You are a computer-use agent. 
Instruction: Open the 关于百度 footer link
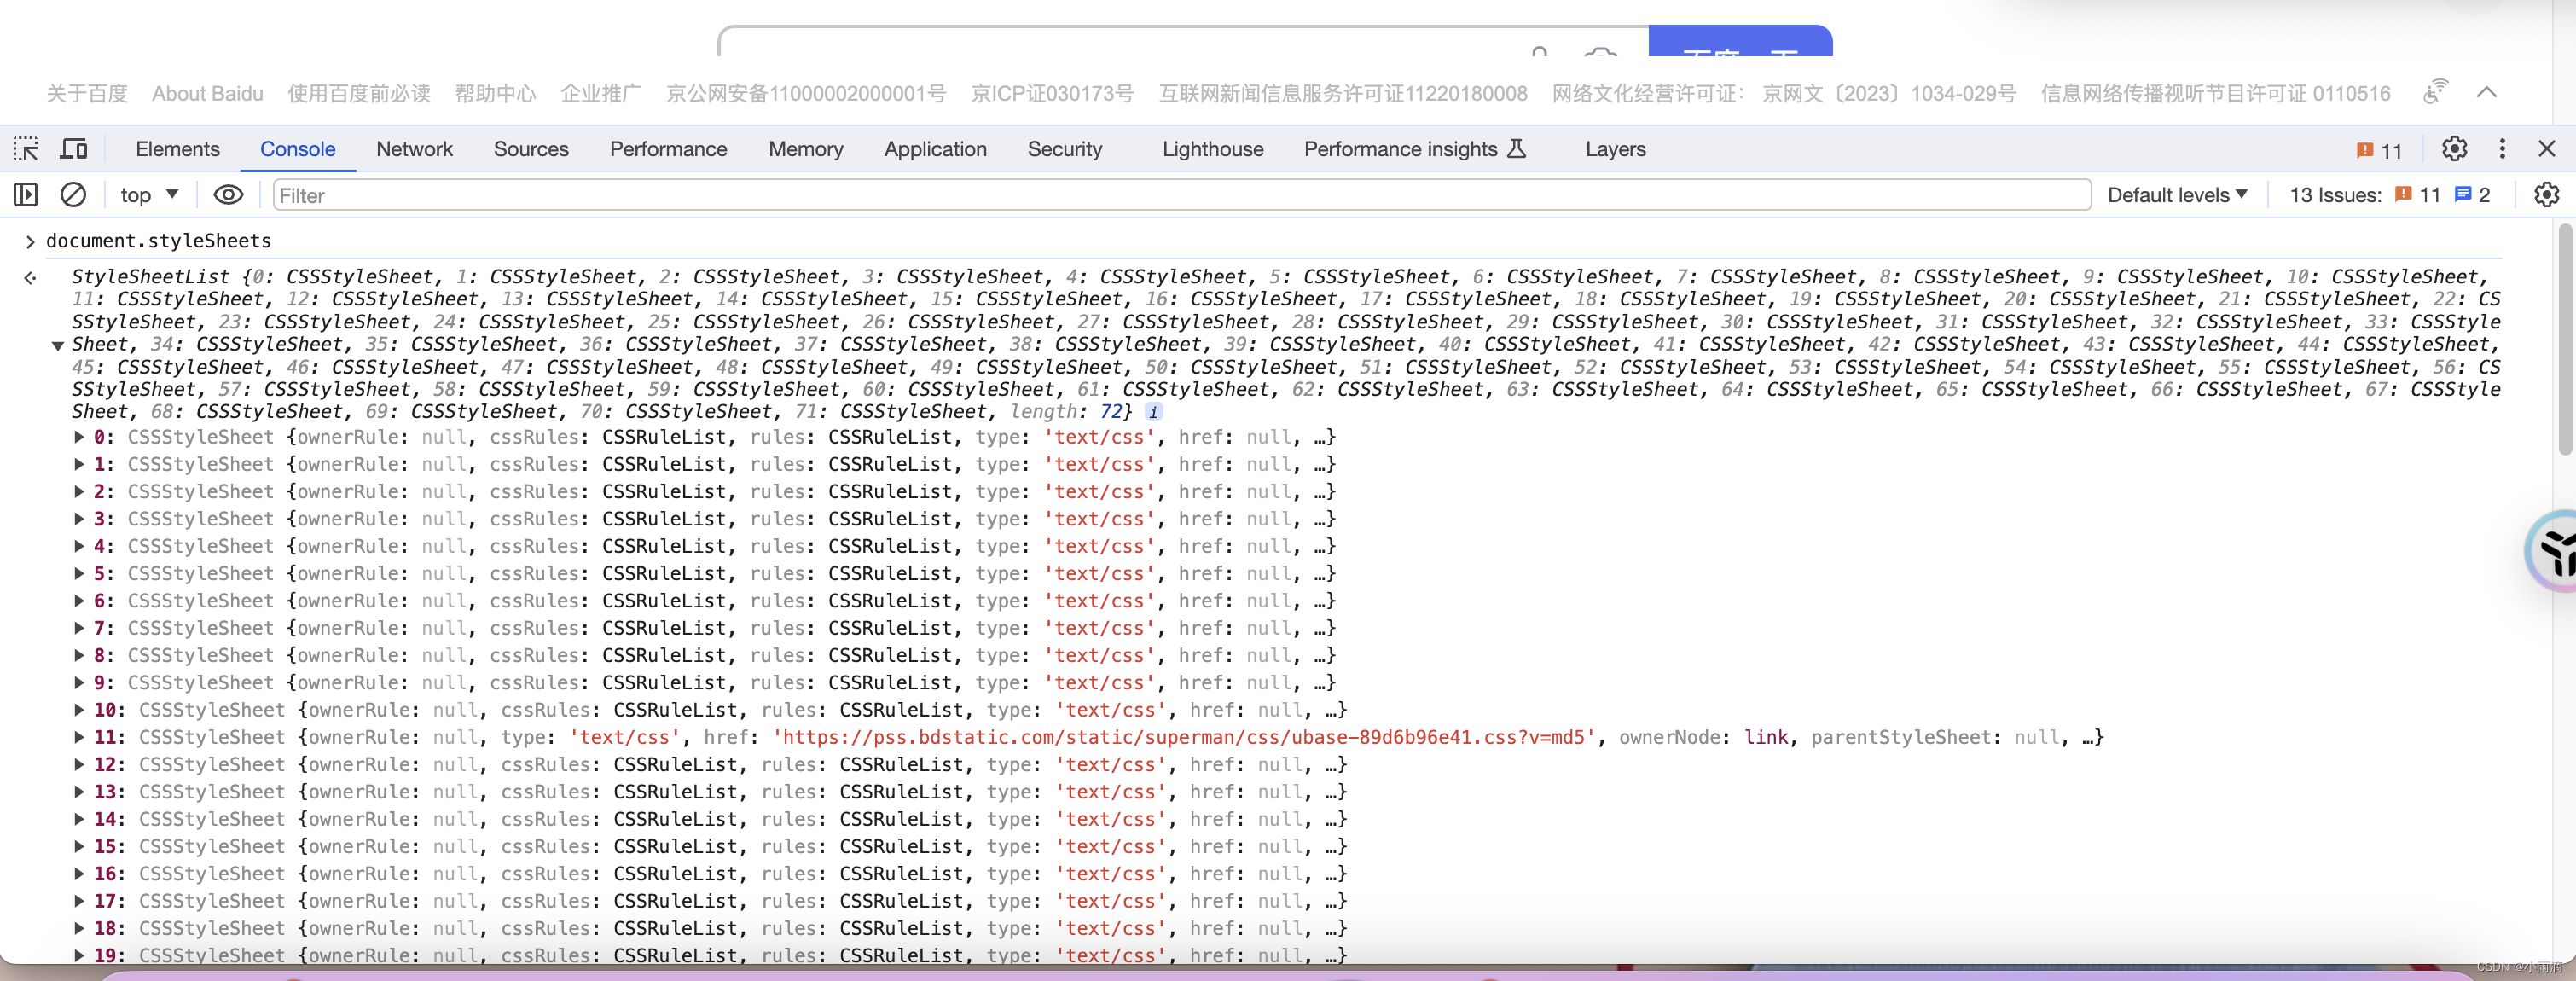[x=87, y=93]
